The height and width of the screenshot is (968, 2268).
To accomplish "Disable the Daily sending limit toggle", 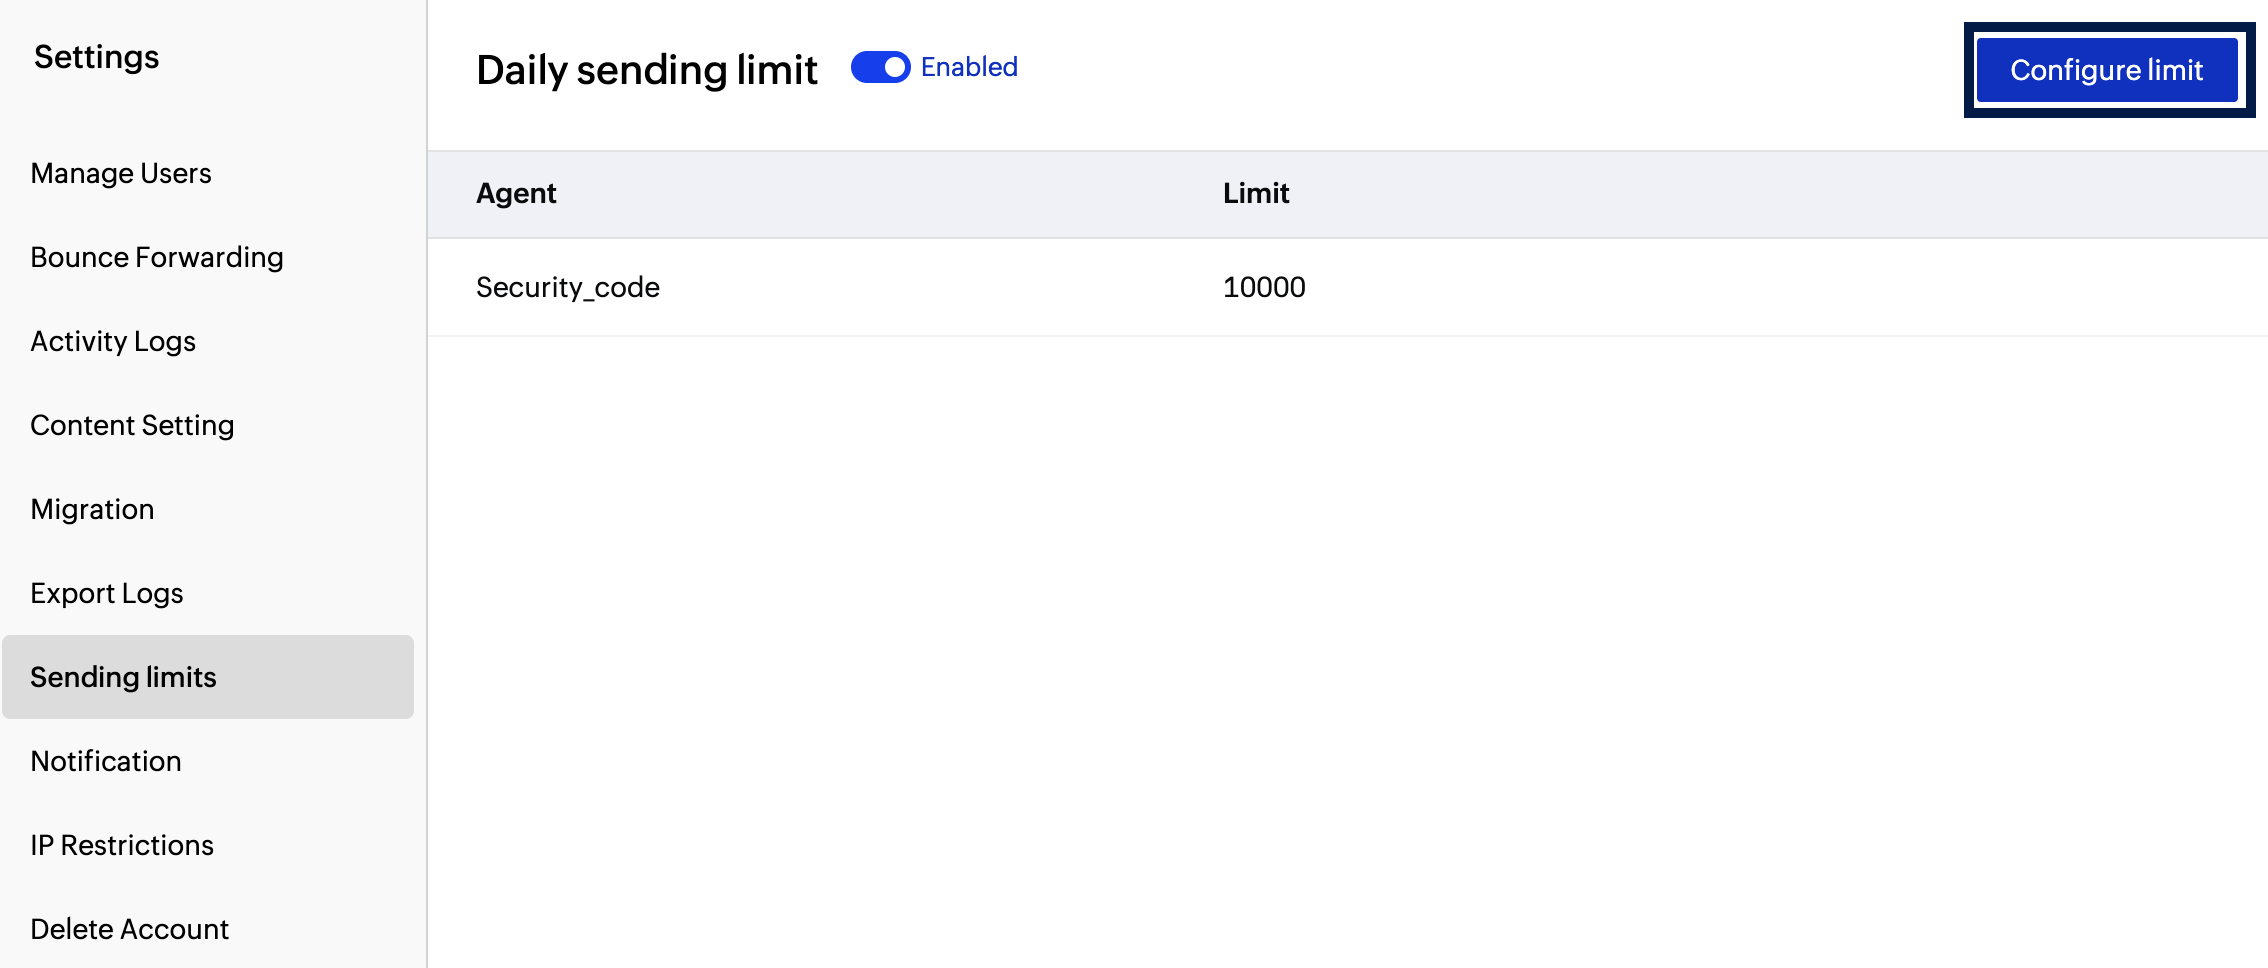I will [879, 67].
